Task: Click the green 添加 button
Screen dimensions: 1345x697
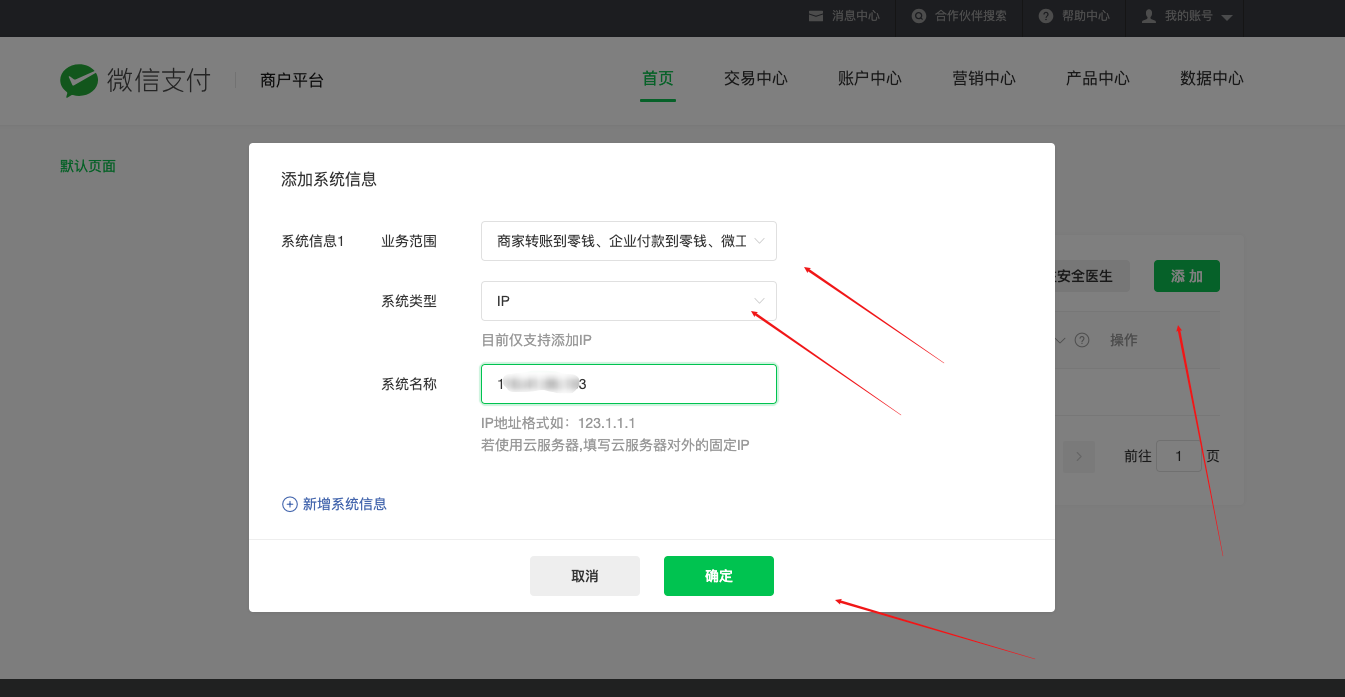Action: click(1187, 276)
